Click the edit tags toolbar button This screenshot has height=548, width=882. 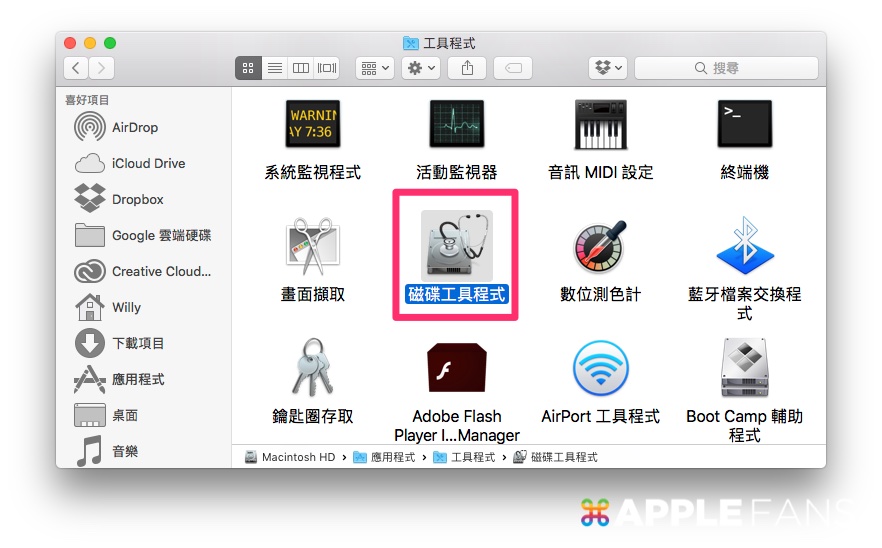pos(513,68)
